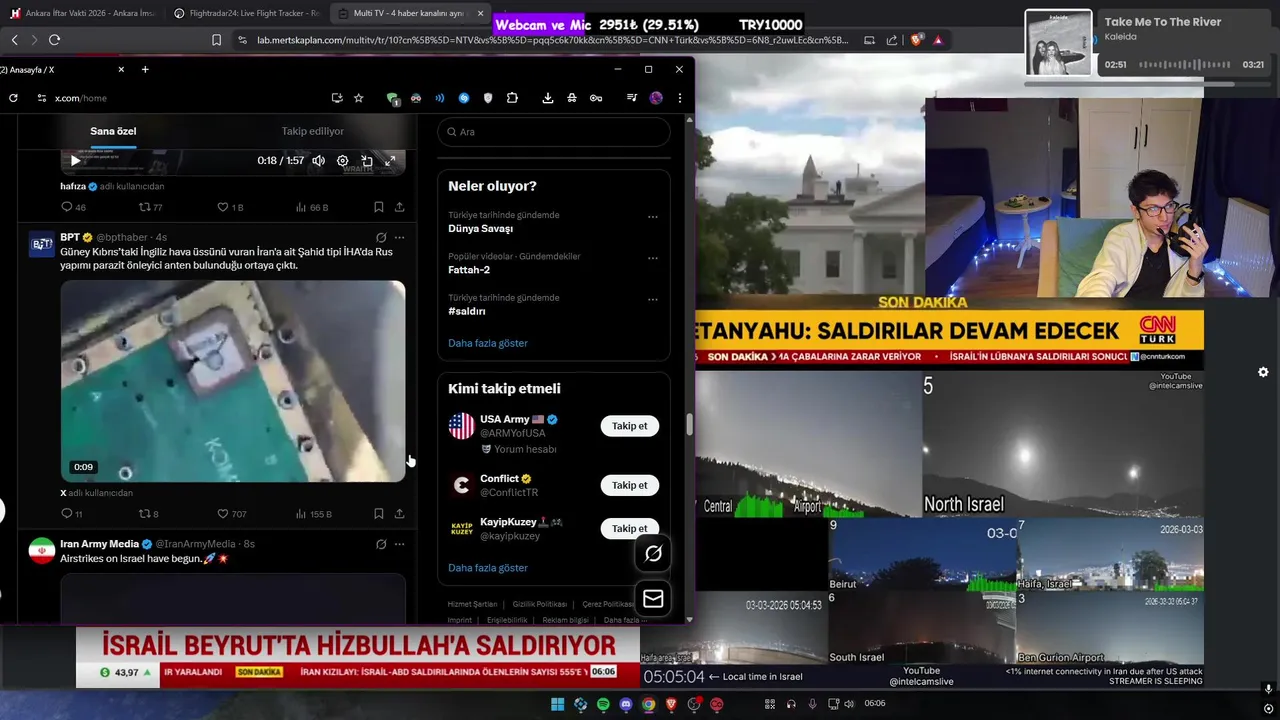Follow USA Army with Takip et
The width and height of the screenshot is (1280, 720).
point(629,426)
